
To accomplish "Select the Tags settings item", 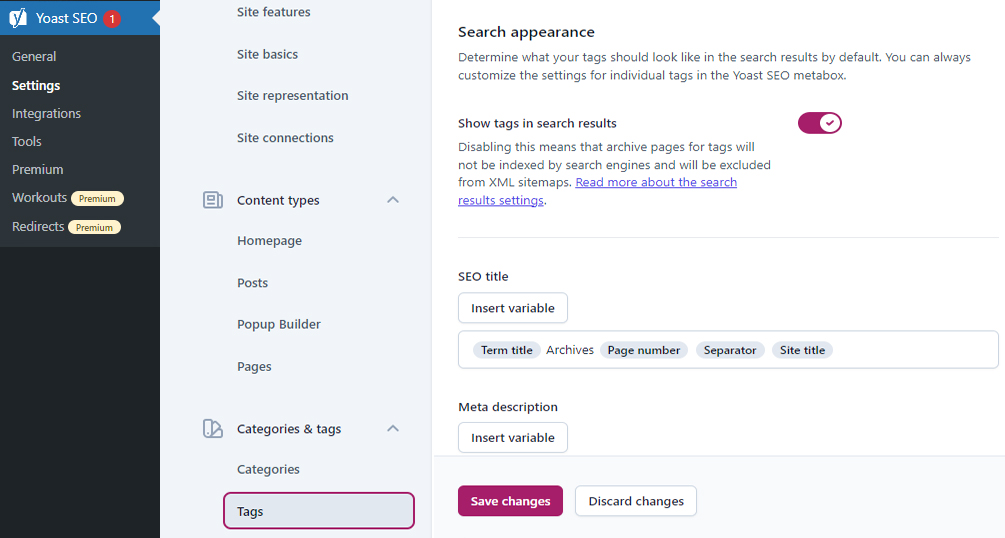I will 319,511.
